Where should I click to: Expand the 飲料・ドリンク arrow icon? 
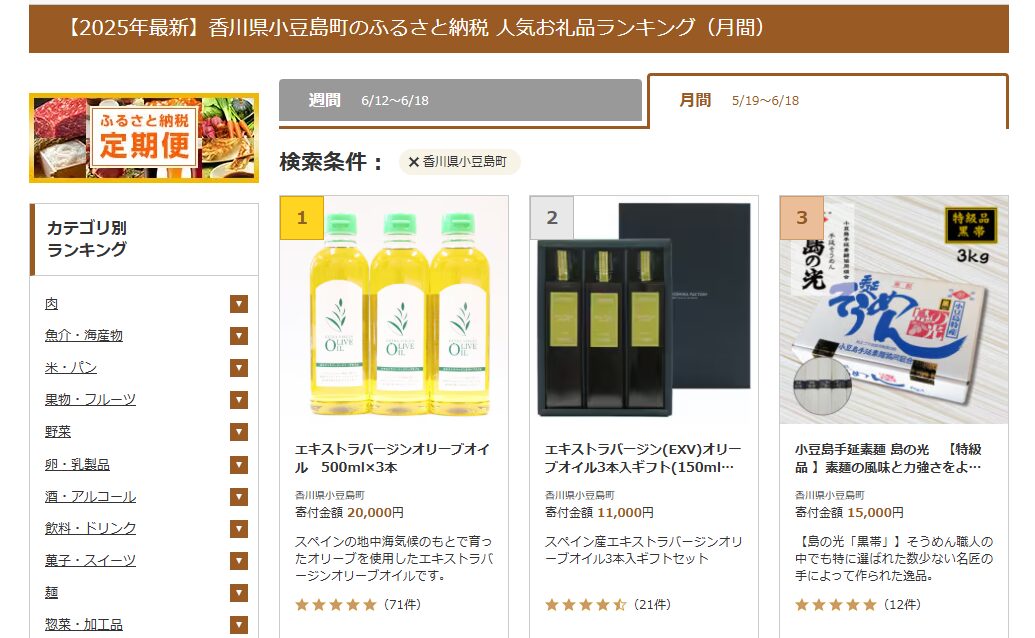[239, 528]
